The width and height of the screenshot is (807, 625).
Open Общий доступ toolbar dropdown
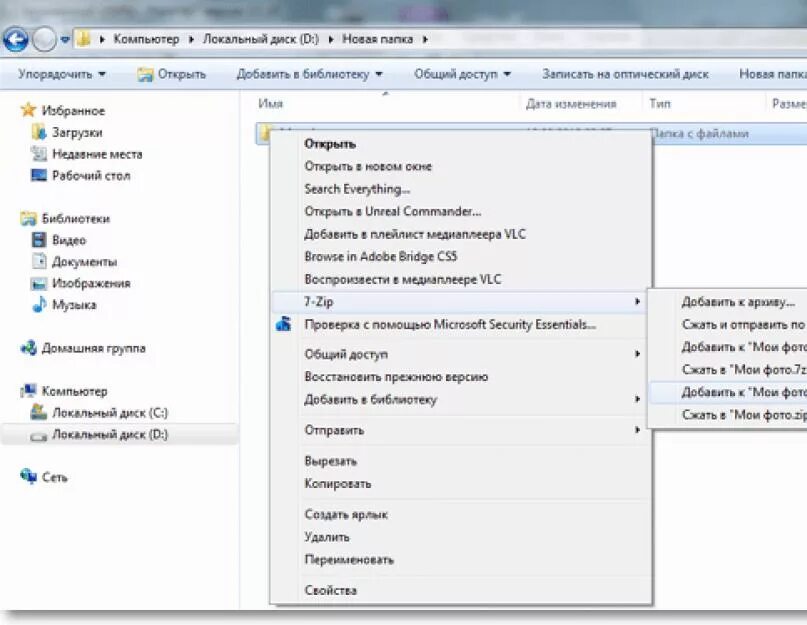pyautogui.click(x=462, y=74)
